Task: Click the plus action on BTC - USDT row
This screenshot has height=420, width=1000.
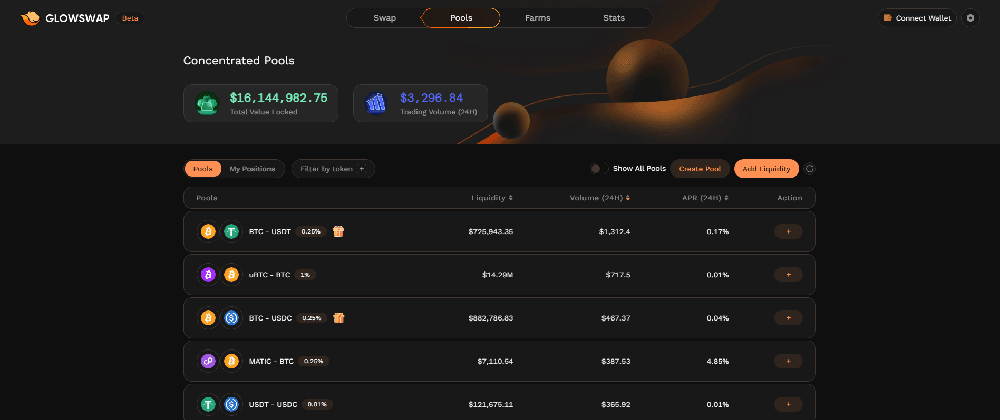Action: [x=788, y=231]
